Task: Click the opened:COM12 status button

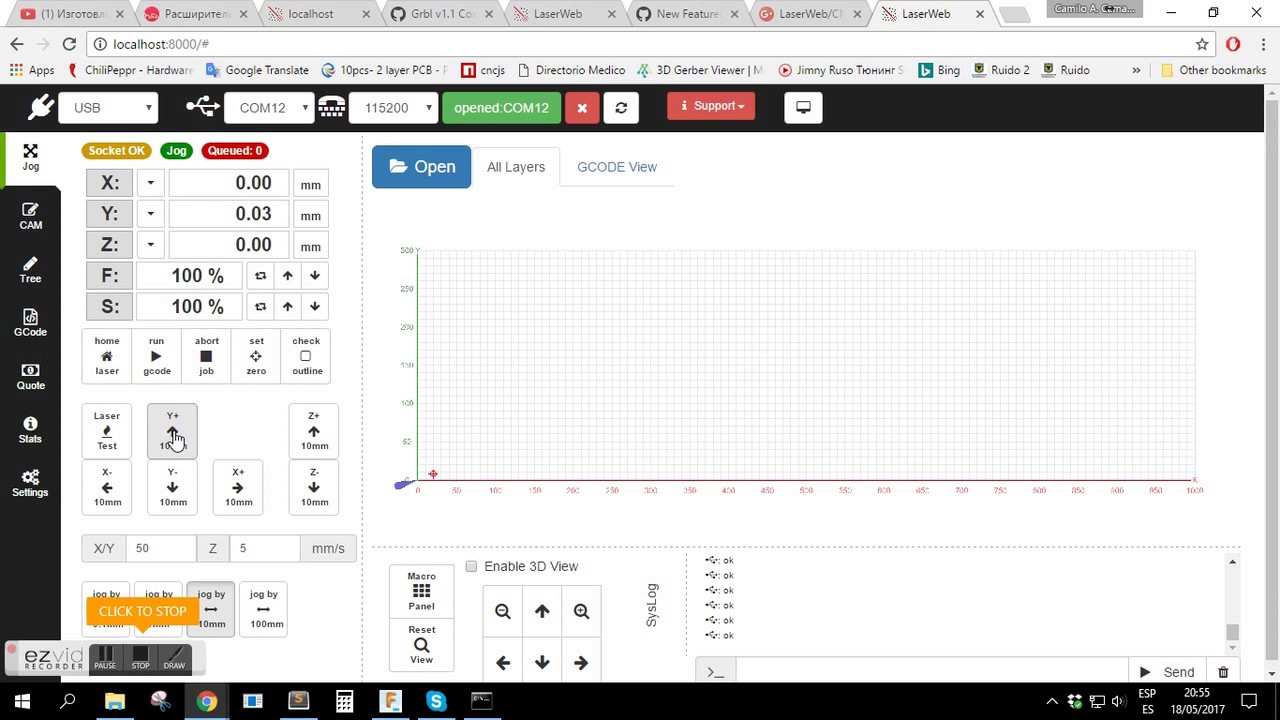Action: tap(501, 108)
